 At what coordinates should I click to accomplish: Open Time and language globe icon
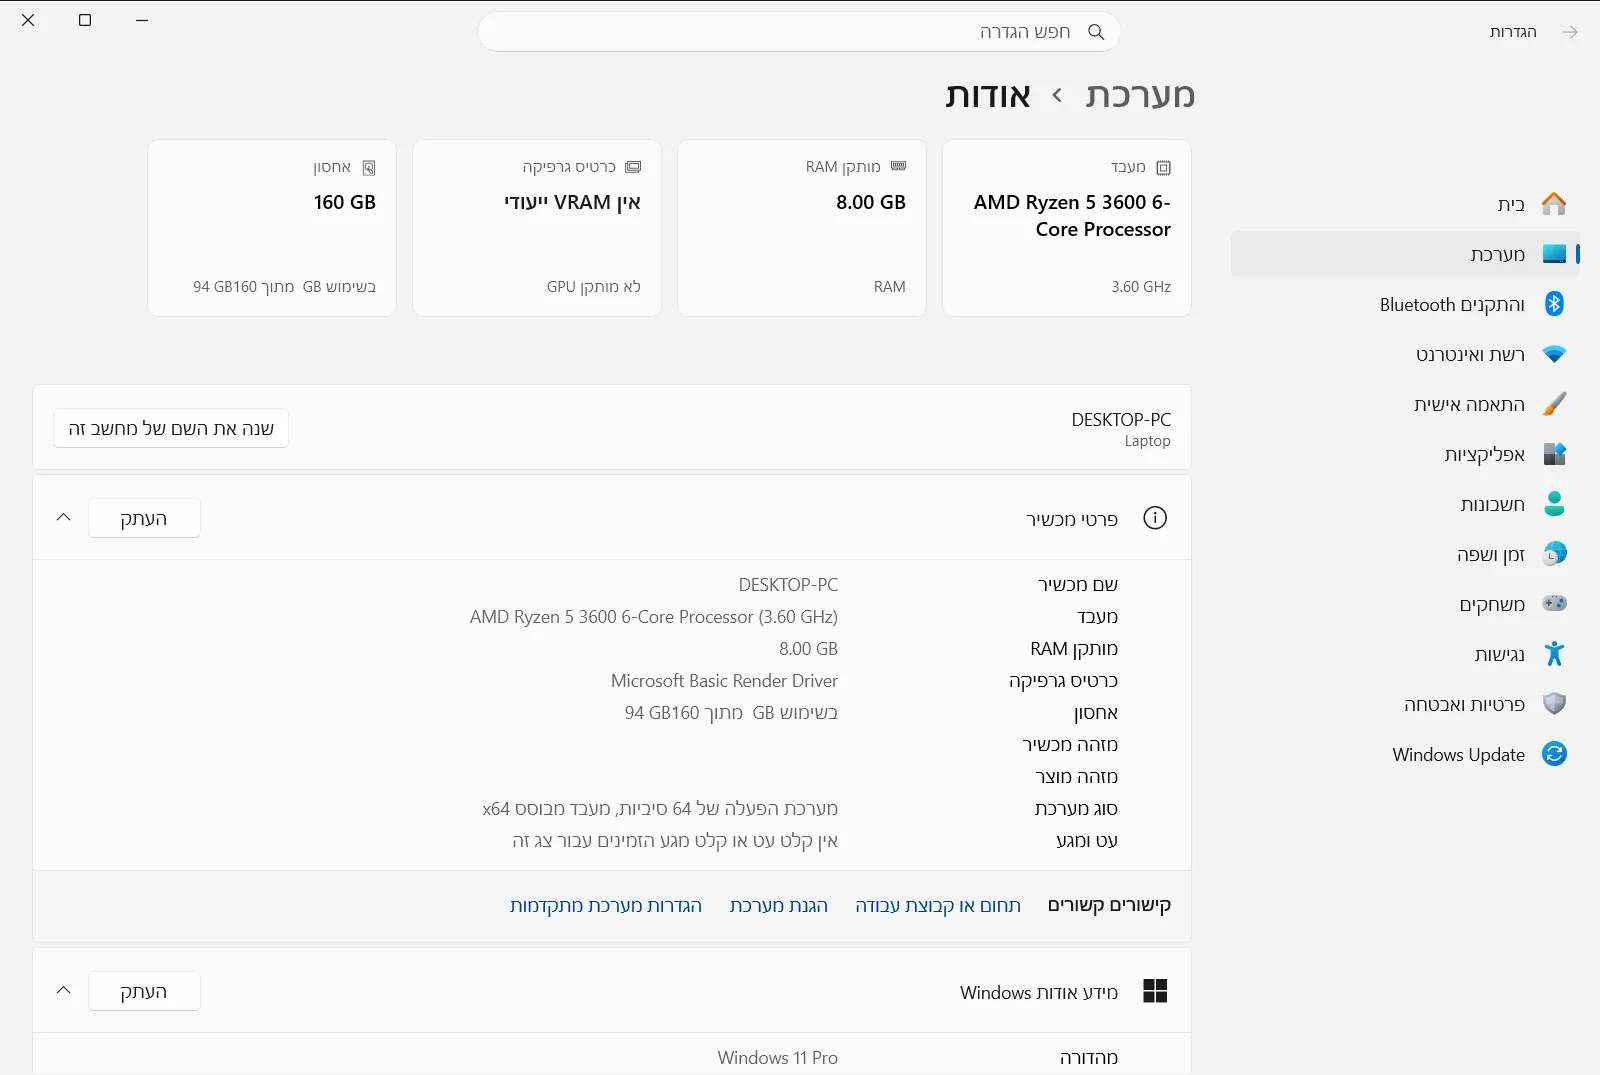pyautogui.click(x=1554, y=554)
